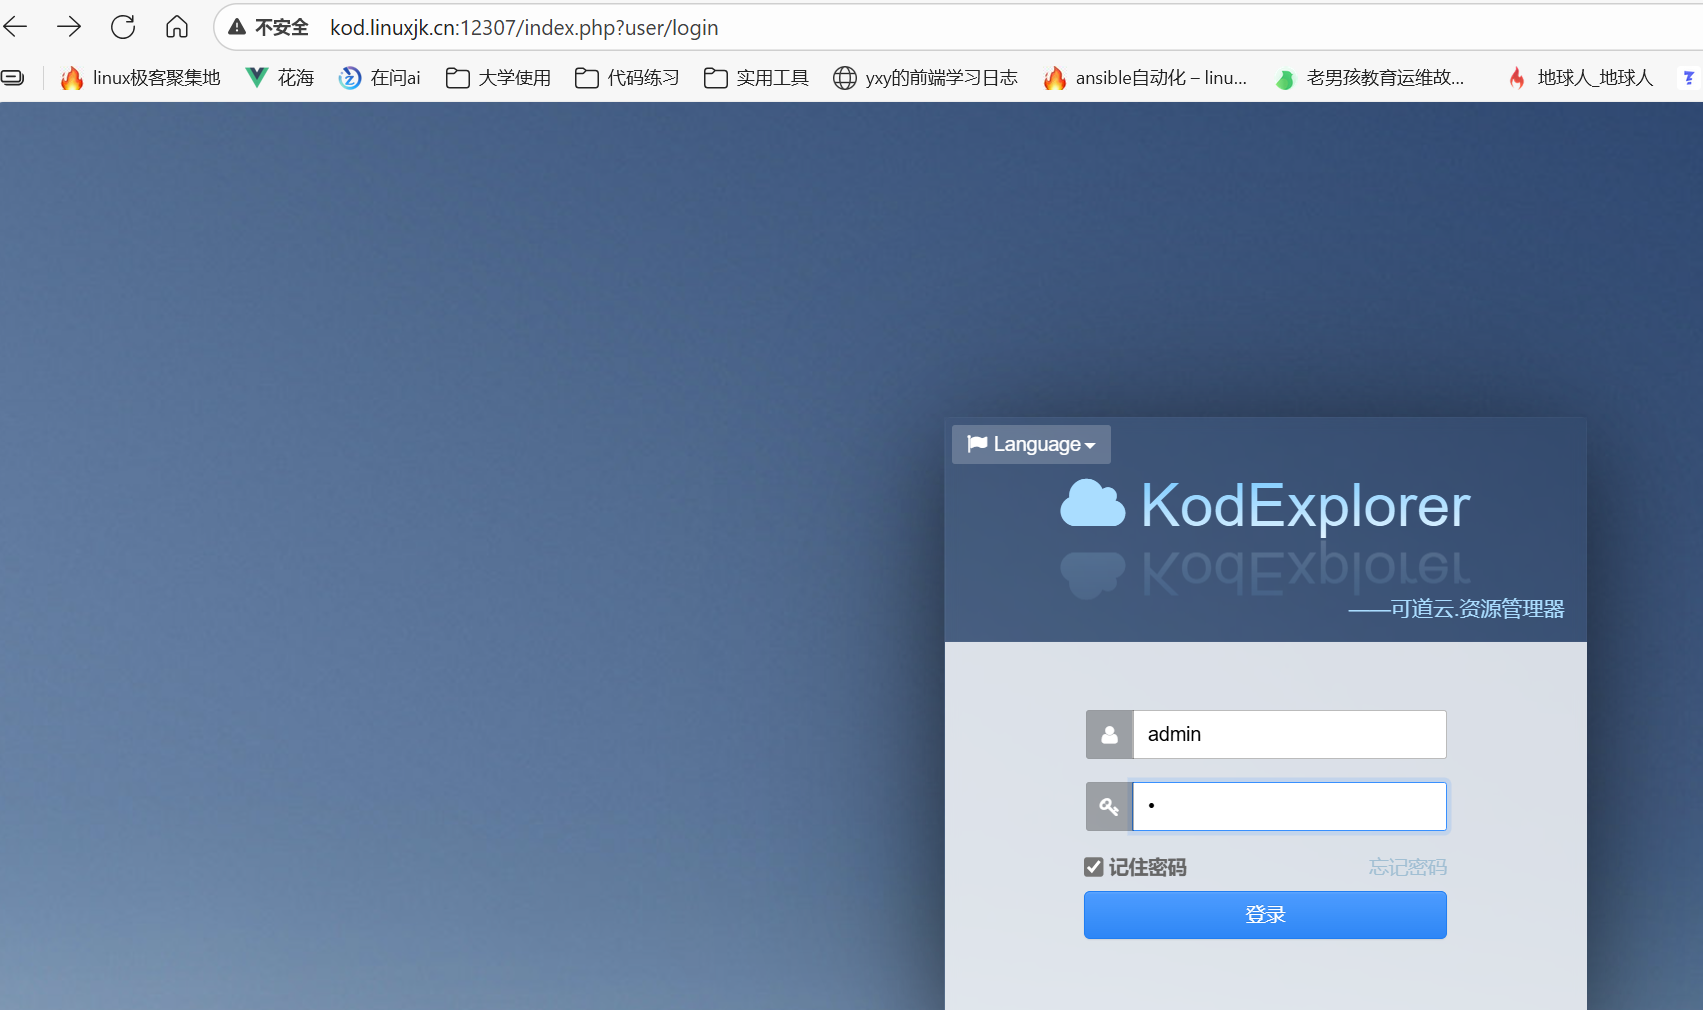Image resolution: width=1703 pixels, height=1010 pixels.
Task: Open the linux极客聚集地 bookmark
Action: point(140,78)
